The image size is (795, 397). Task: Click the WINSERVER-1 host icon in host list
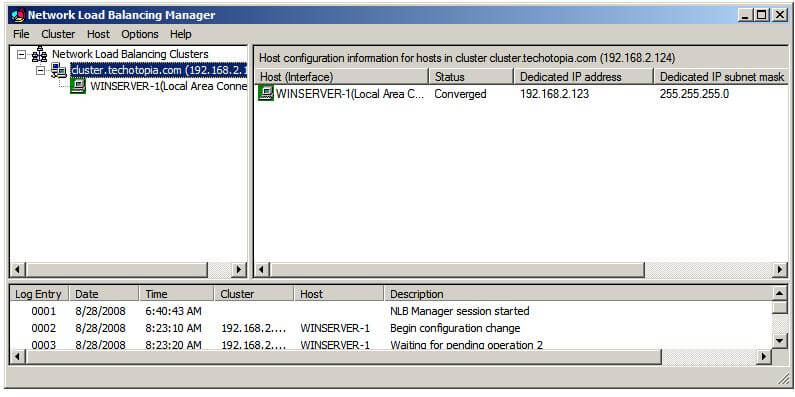coord(266,93)
